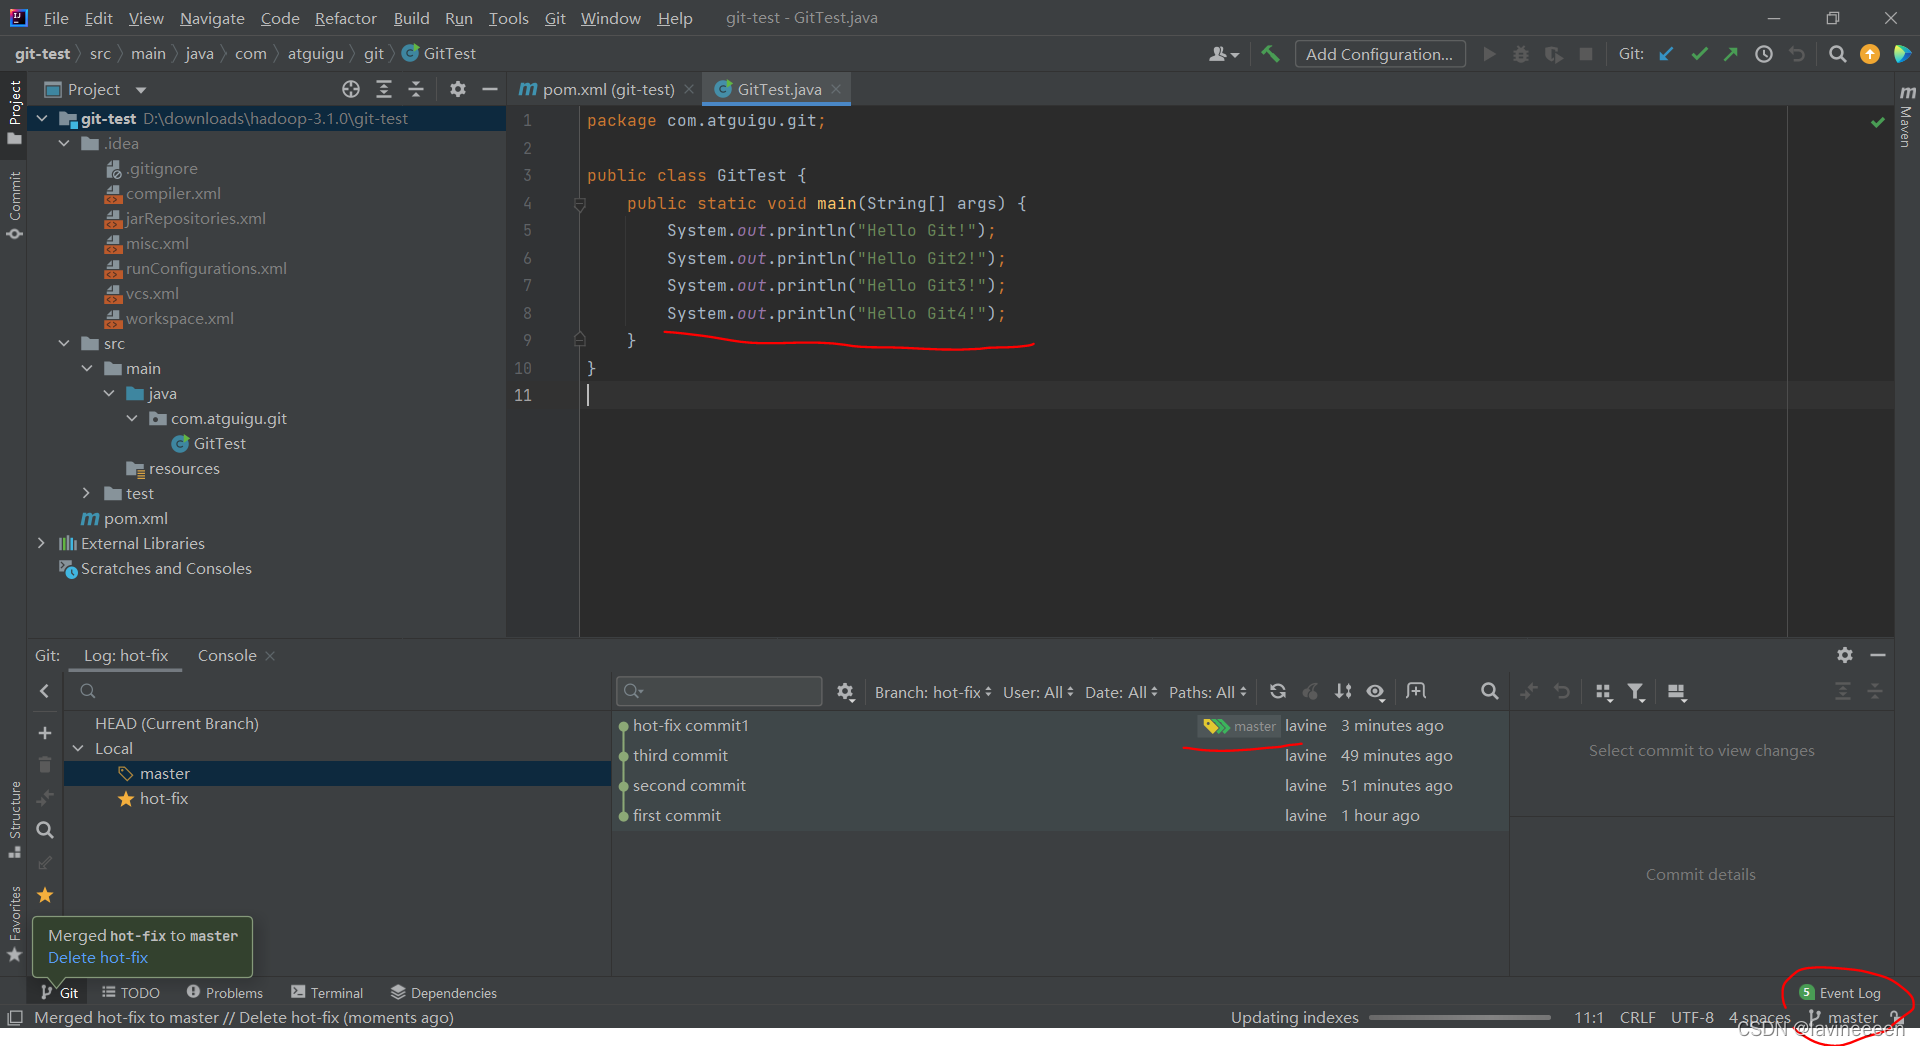This screenshot has height=1046, width=1920.
Task: Hide the Project tool window
Action: (490, 90)
